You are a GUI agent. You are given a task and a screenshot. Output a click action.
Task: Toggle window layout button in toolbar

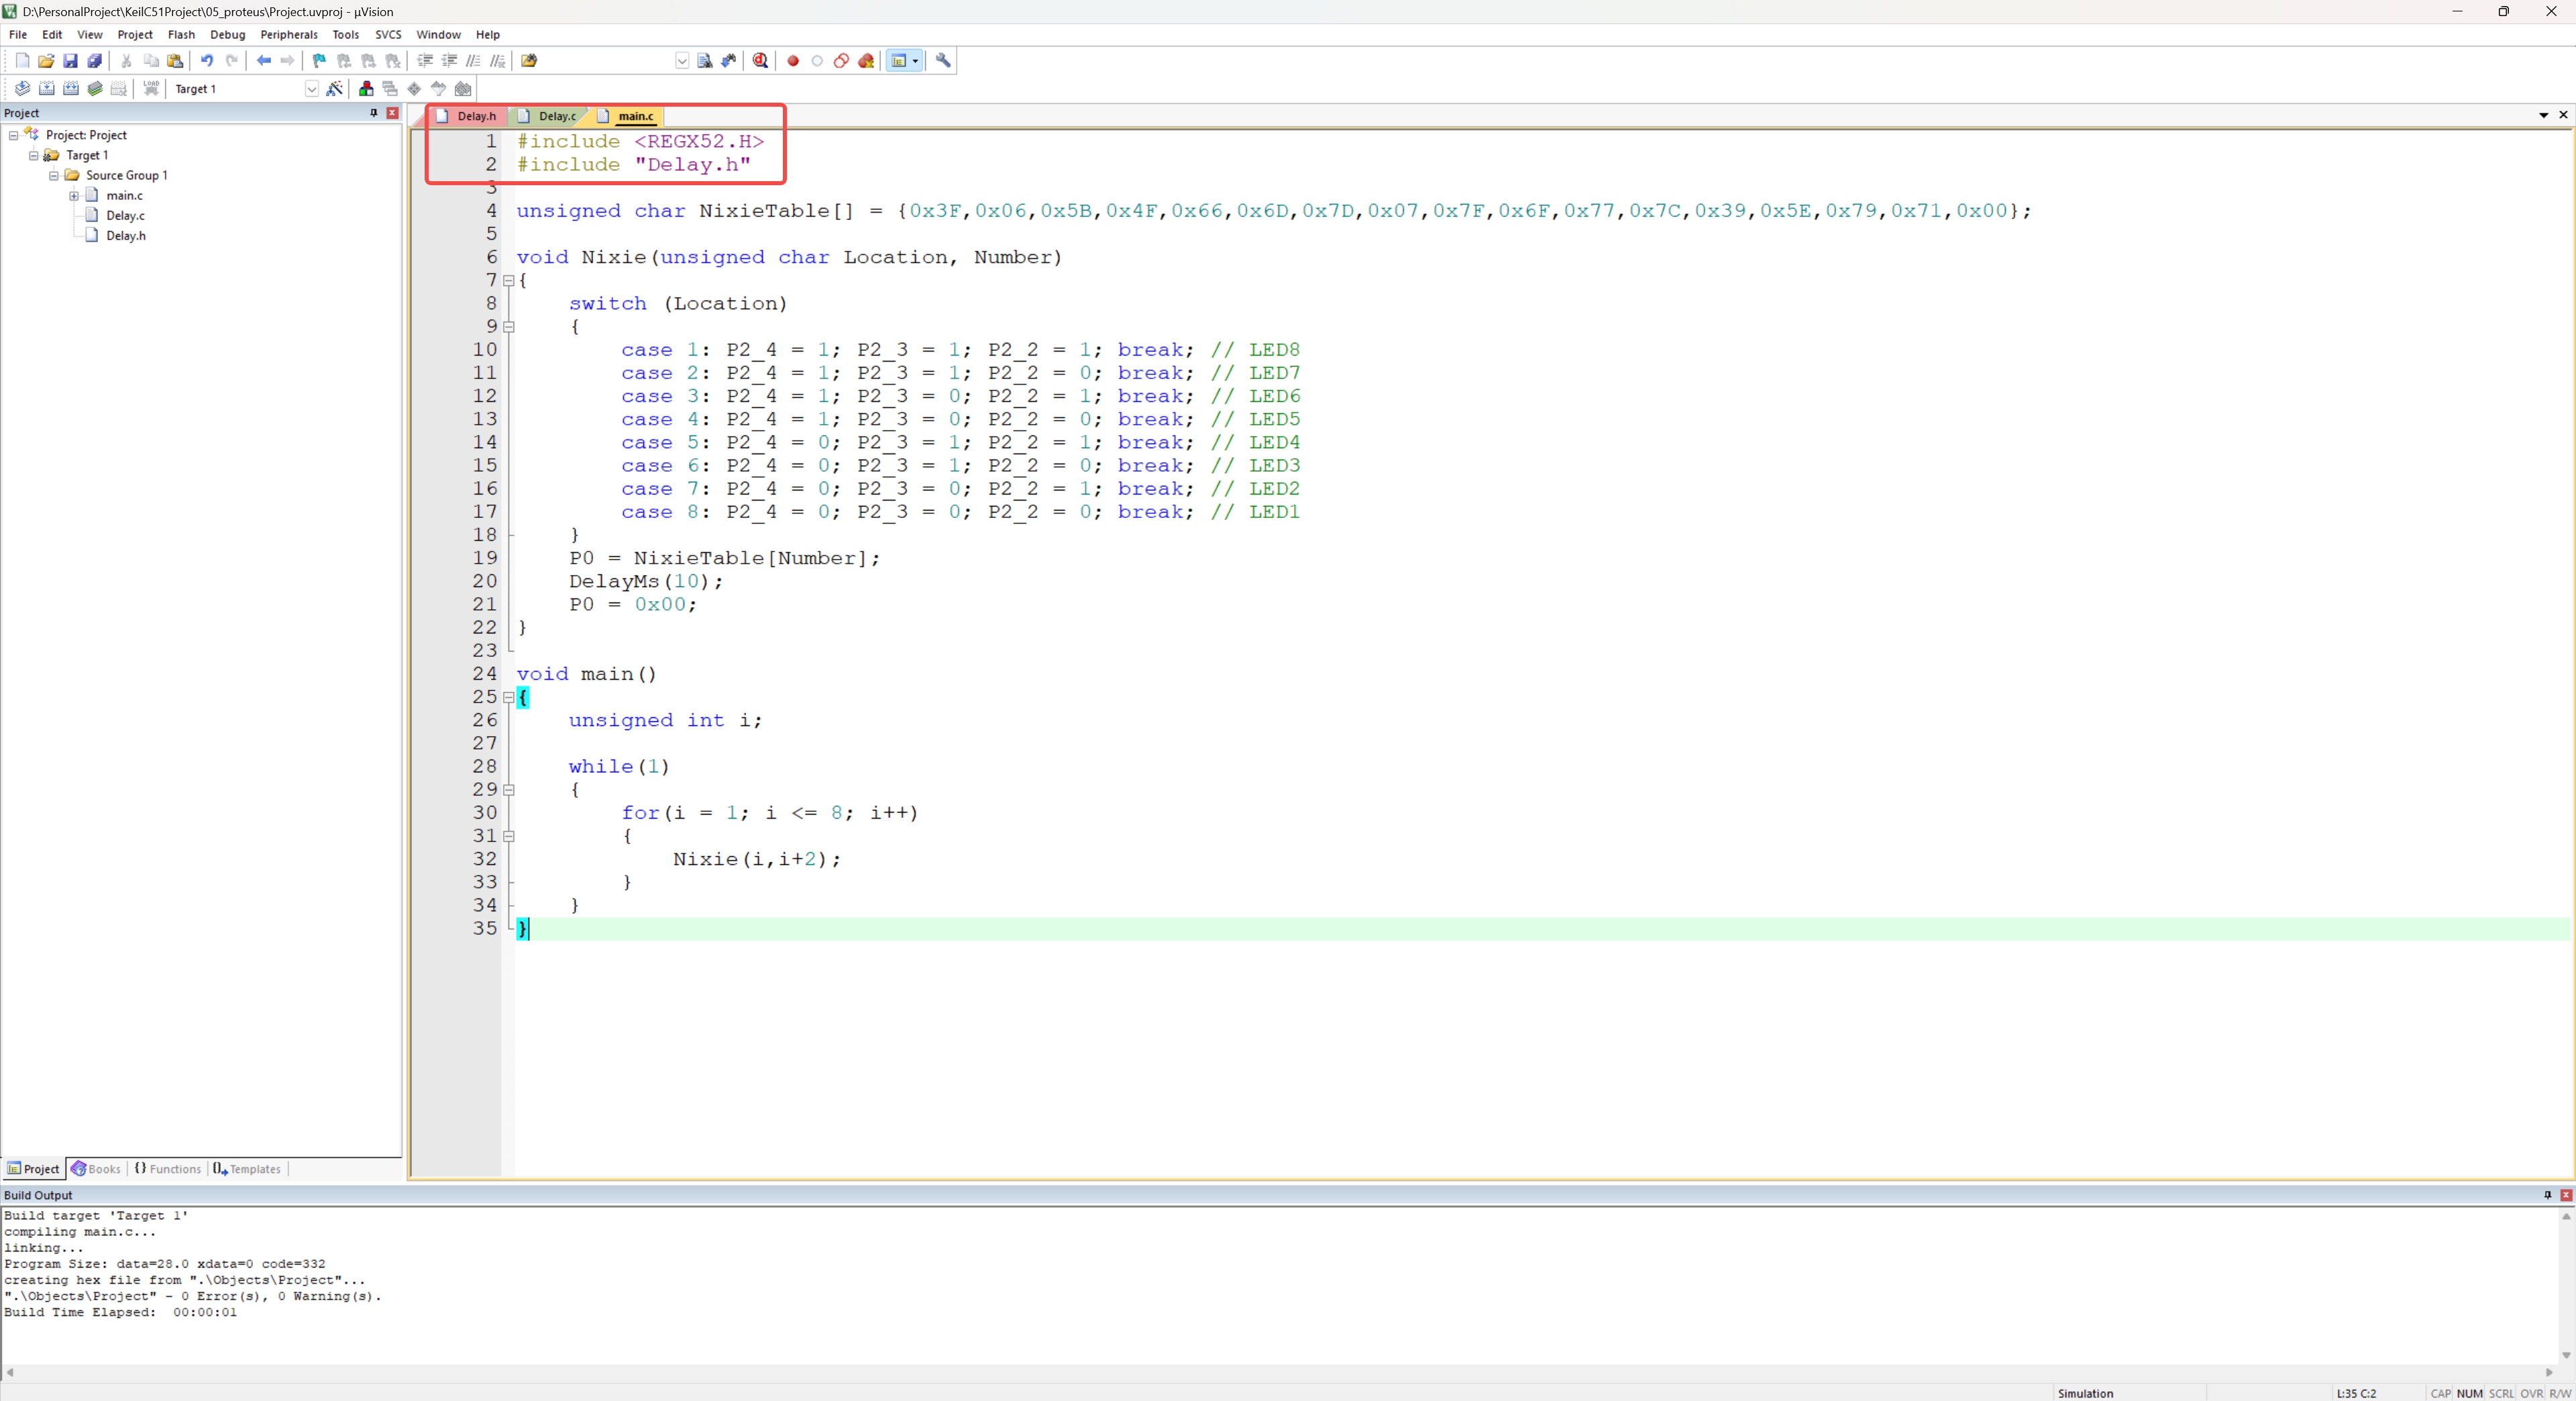click(x=898, y=61)
